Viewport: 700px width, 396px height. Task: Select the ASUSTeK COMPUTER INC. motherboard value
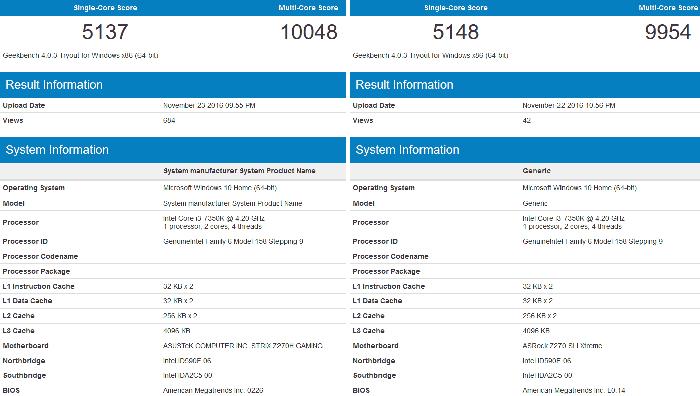tap(243, 346)
